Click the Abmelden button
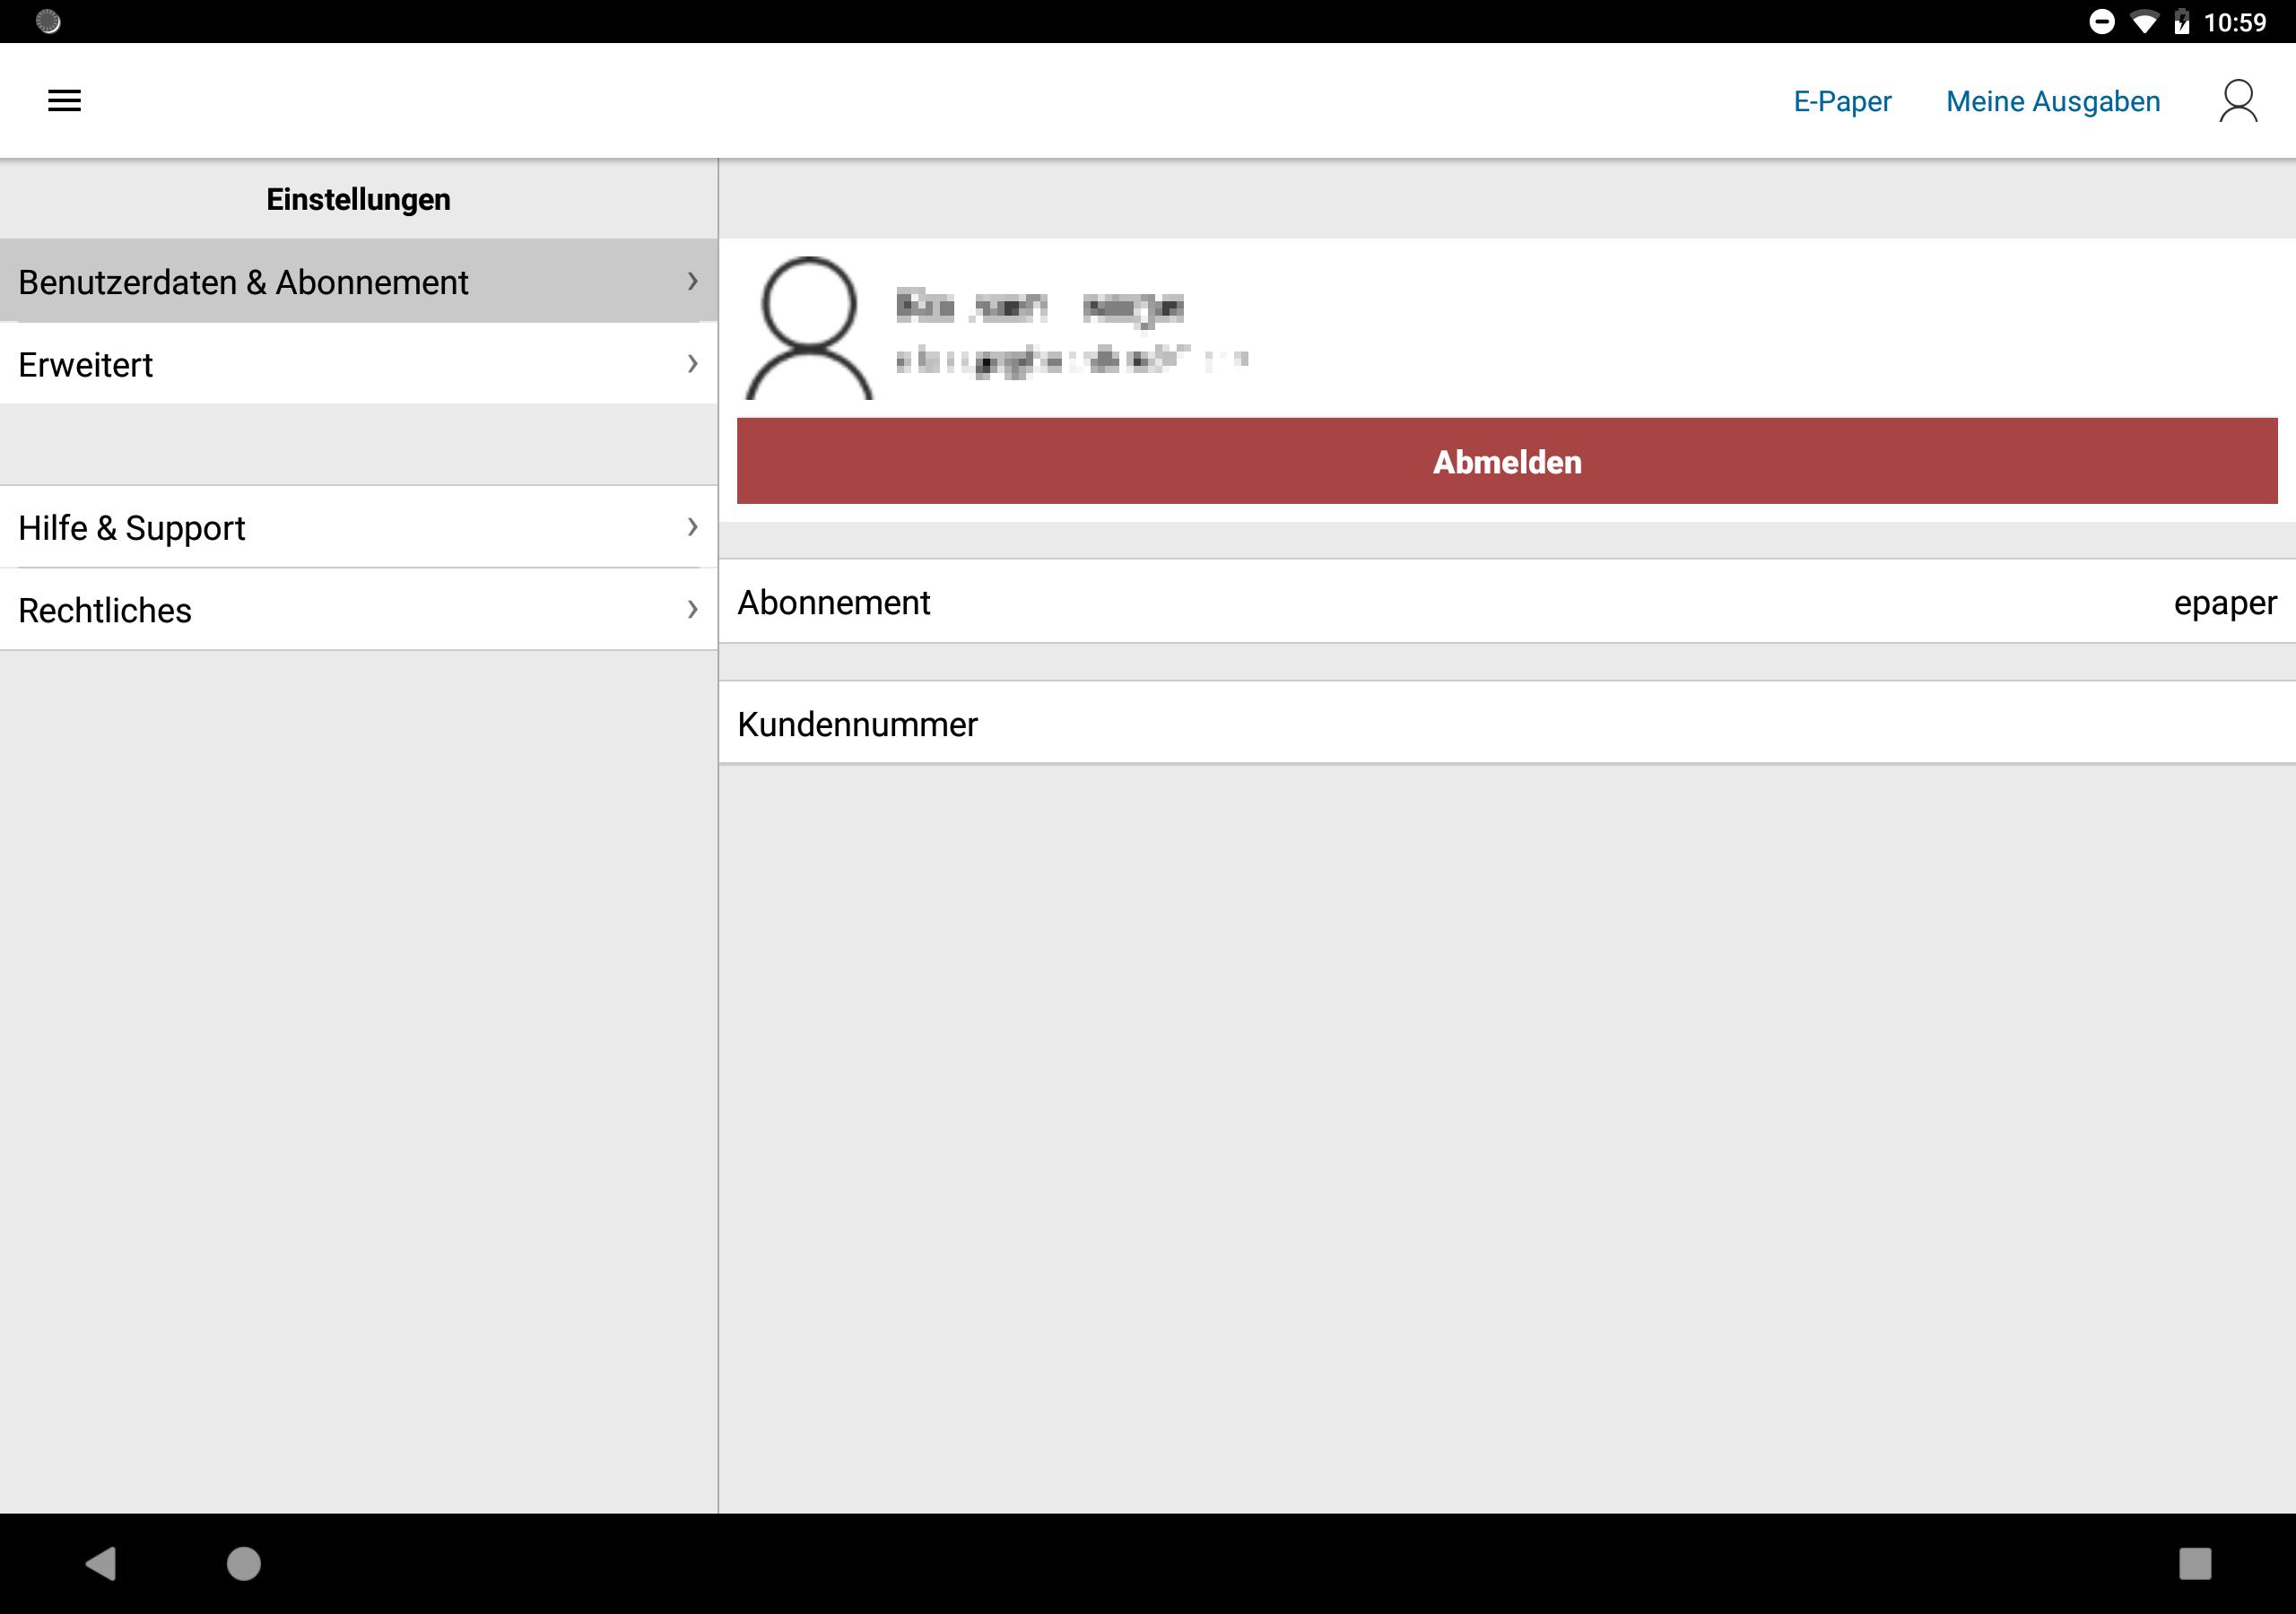The image size is (2296, 1614). click(1506, 461)
